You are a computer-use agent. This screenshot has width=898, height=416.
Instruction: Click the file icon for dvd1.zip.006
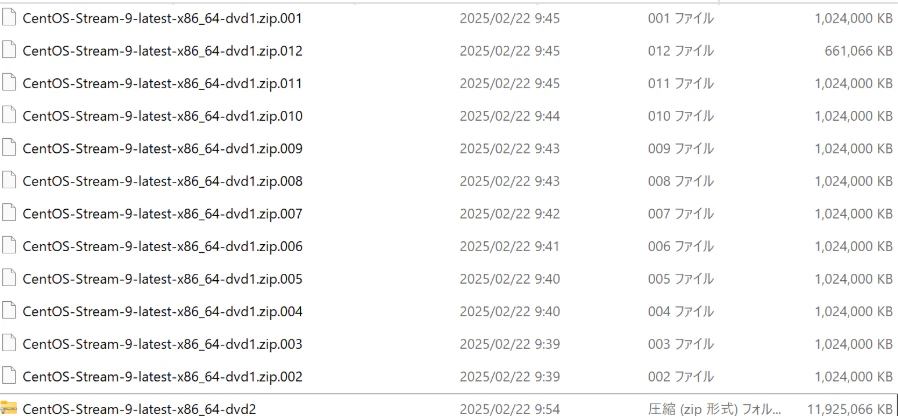pyautogui.click(x=9, y=246)
